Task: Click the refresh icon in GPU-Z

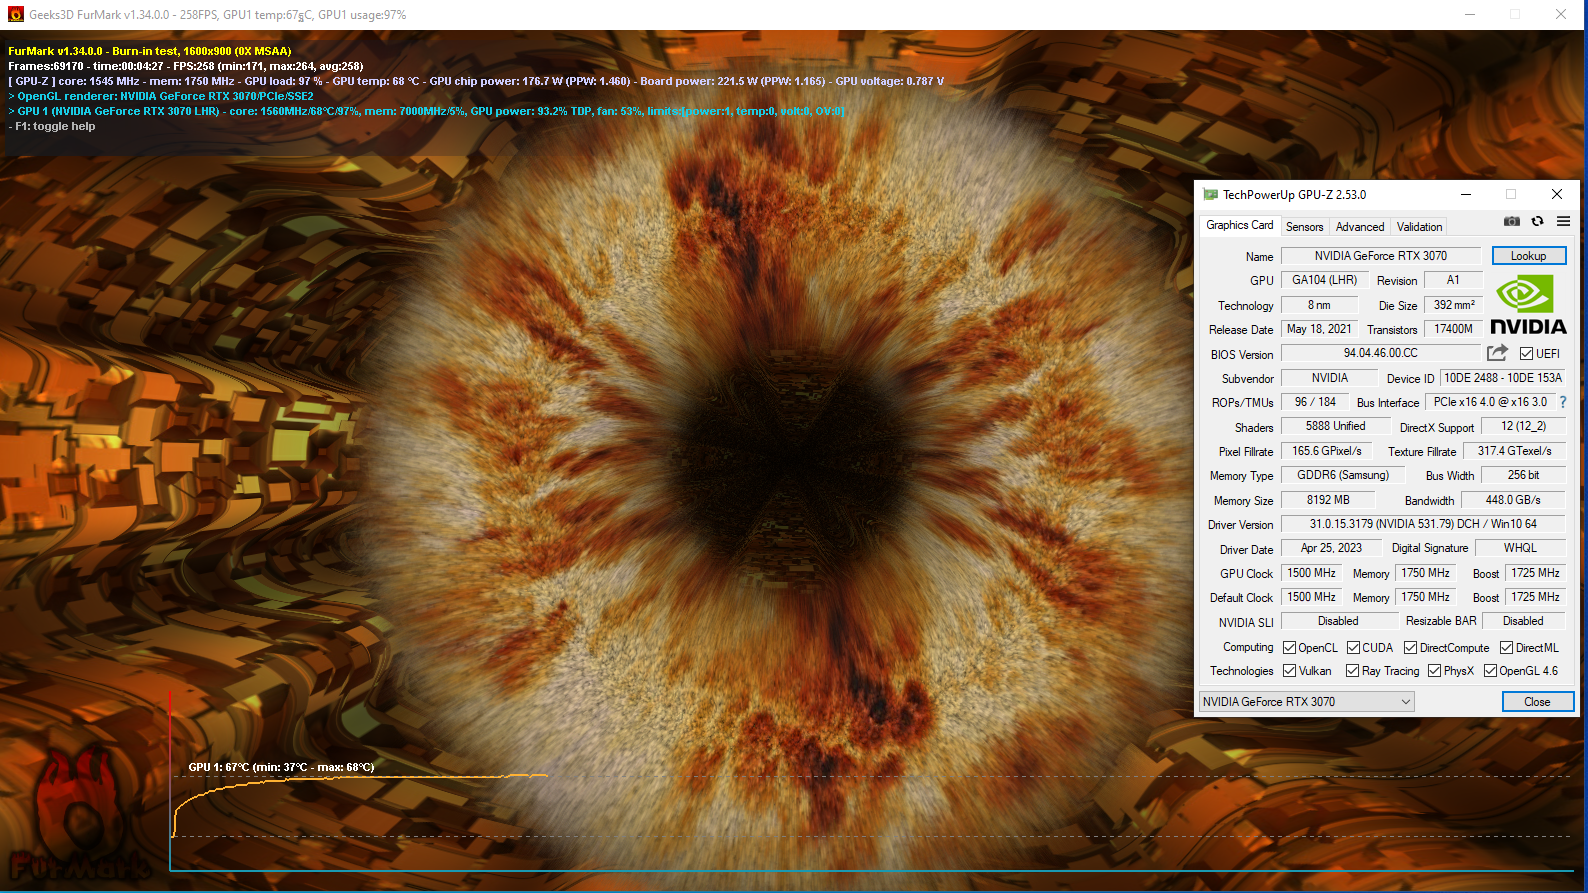Action: coord(1538,222)
